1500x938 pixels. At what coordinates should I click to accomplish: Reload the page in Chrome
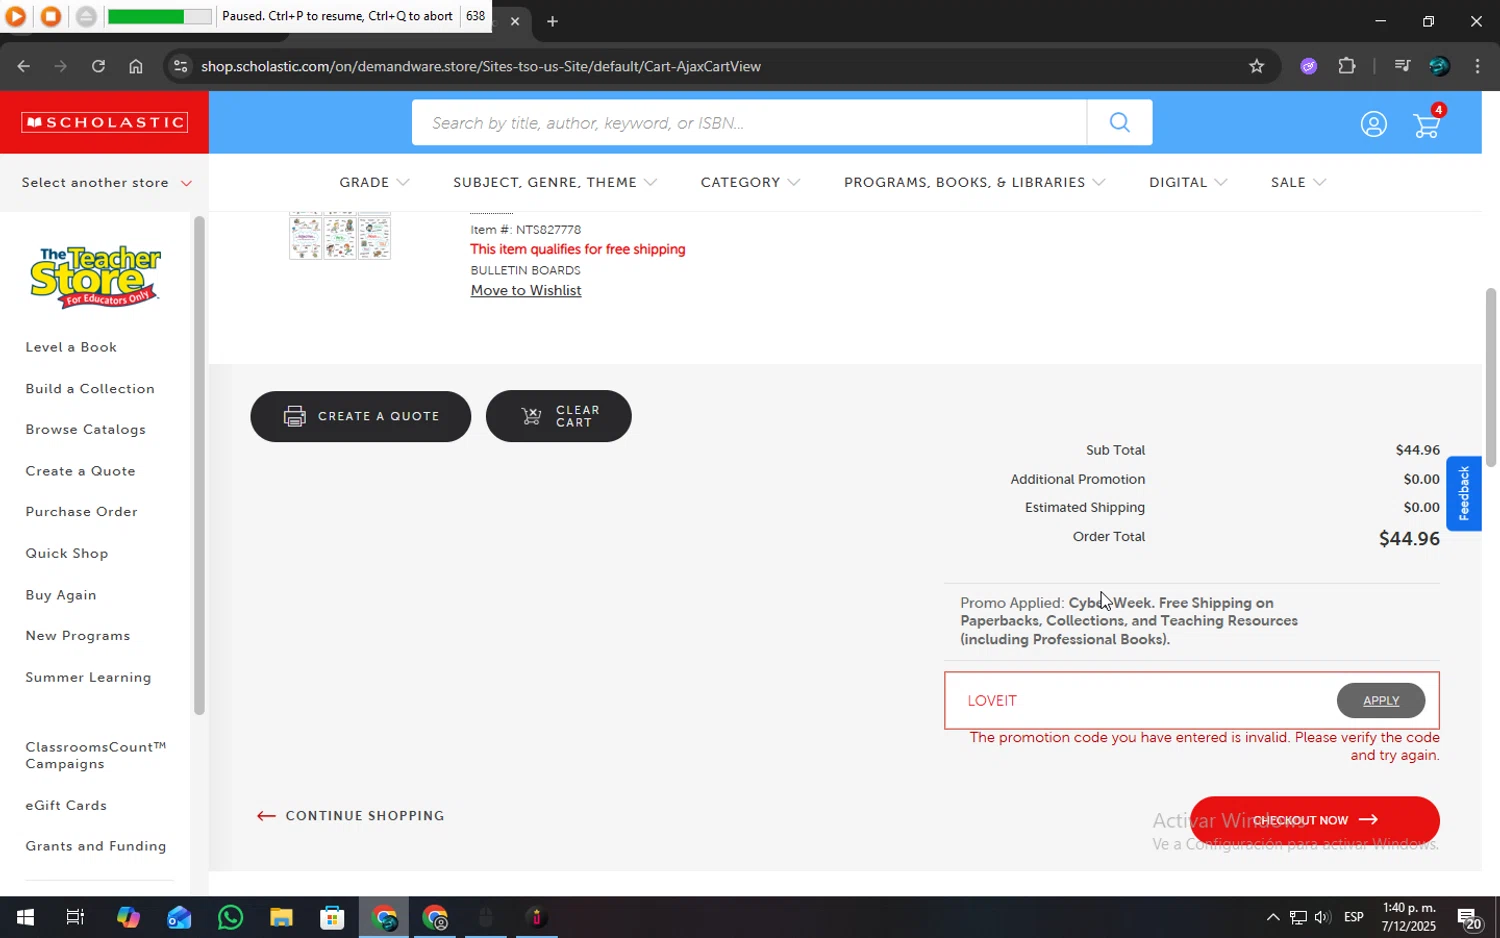tap(98, 66)
